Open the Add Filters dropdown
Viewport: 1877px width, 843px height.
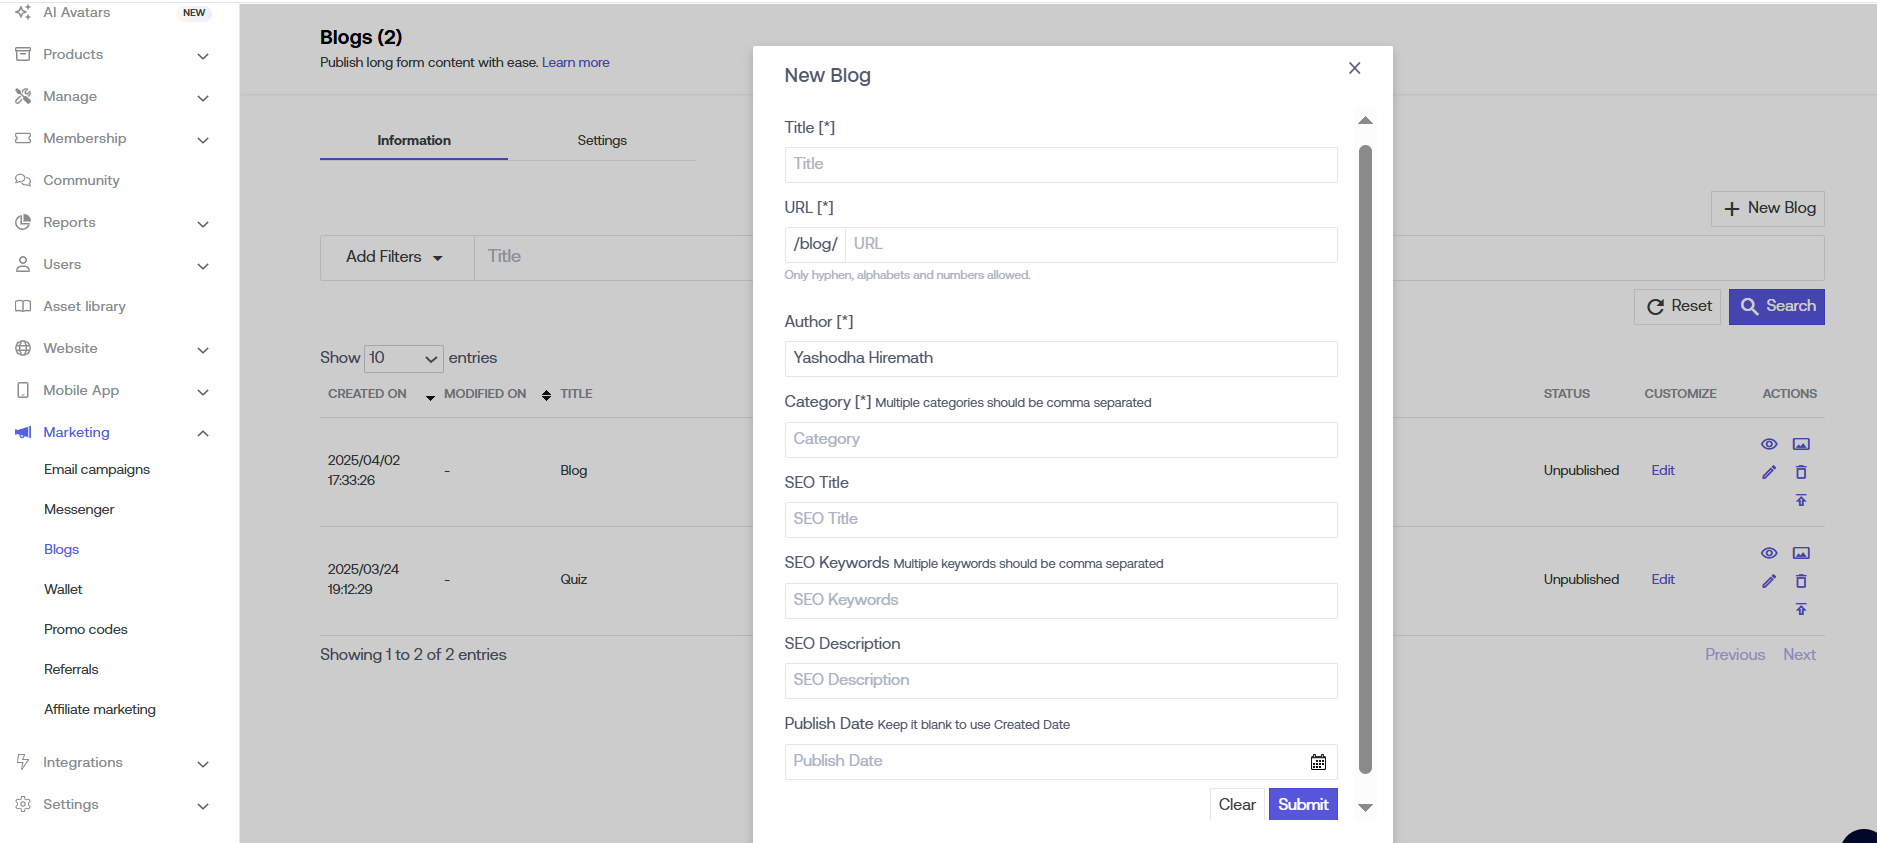coord(395,257)
